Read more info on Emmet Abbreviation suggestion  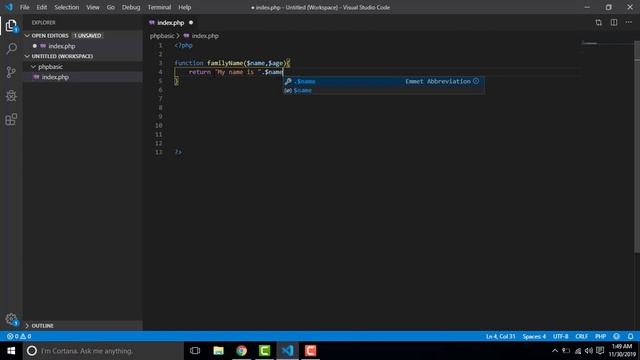476,81
